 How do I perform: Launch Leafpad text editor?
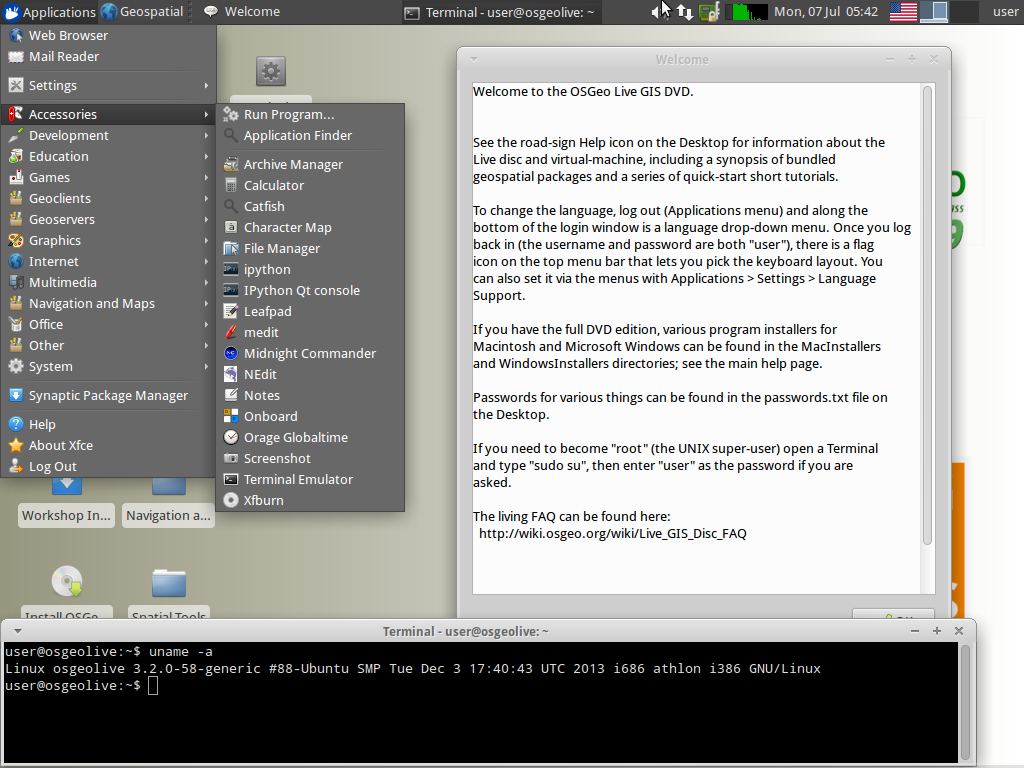310,312
